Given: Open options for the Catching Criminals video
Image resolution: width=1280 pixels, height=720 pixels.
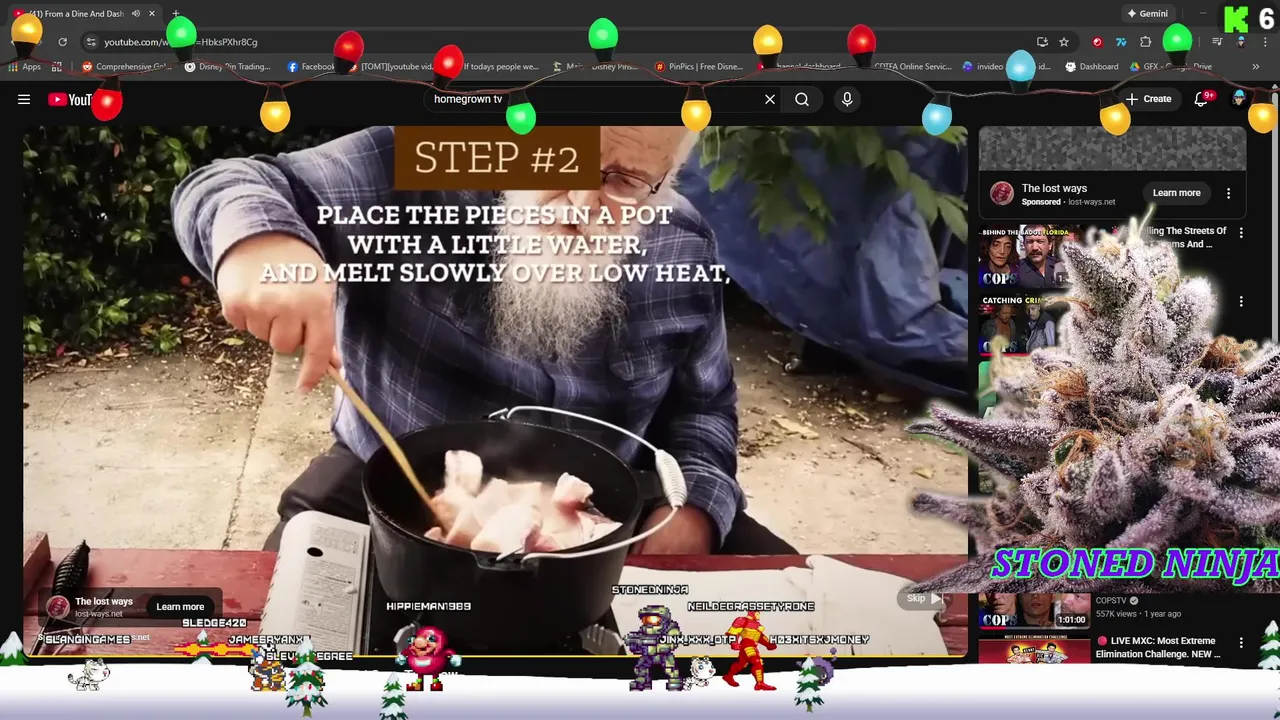Looking at the screenshot, I should pos(1241,301).
